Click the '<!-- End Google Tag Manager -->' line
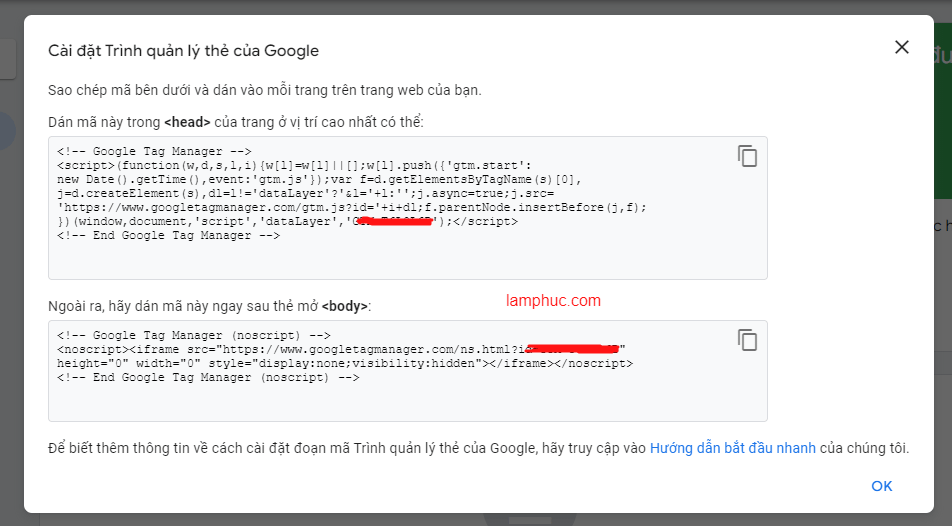 click(168, 235)
